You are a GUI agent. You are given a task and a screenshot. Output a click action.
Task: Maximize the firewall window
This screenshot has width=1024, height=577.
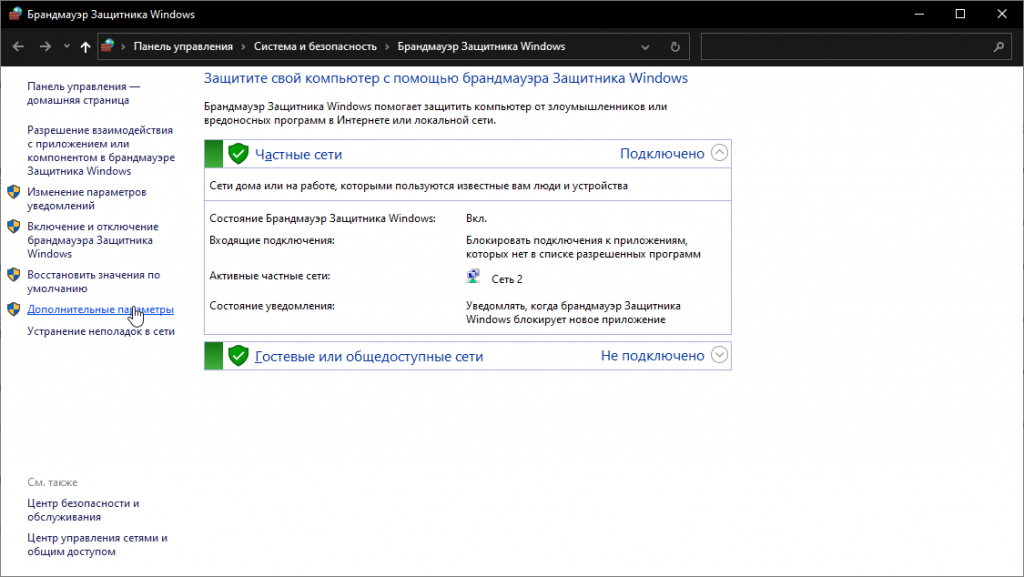pyautogui.click(x=960, y=14)
